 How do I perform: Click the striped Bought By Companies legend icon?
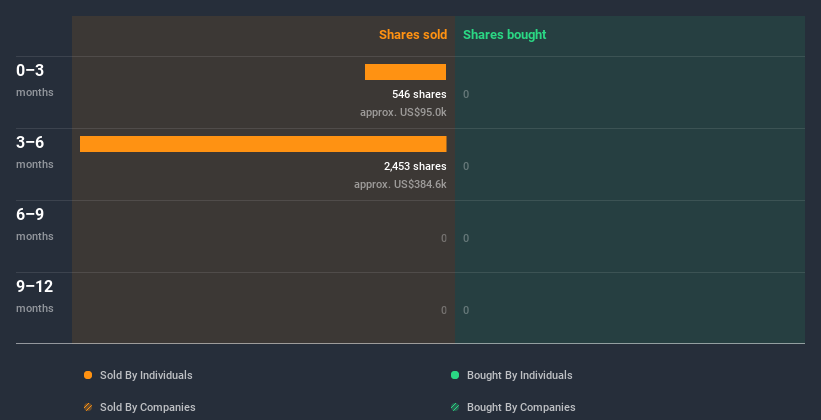pyautogui.click(x=455, y=407)
